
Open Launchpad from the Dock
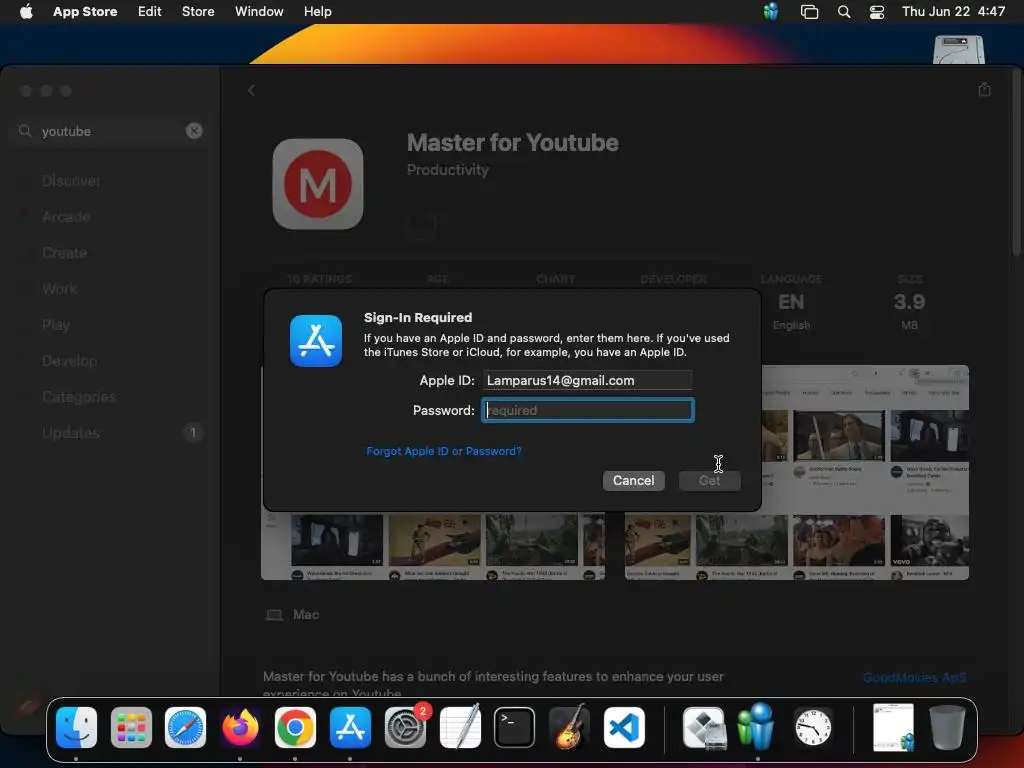131,727
